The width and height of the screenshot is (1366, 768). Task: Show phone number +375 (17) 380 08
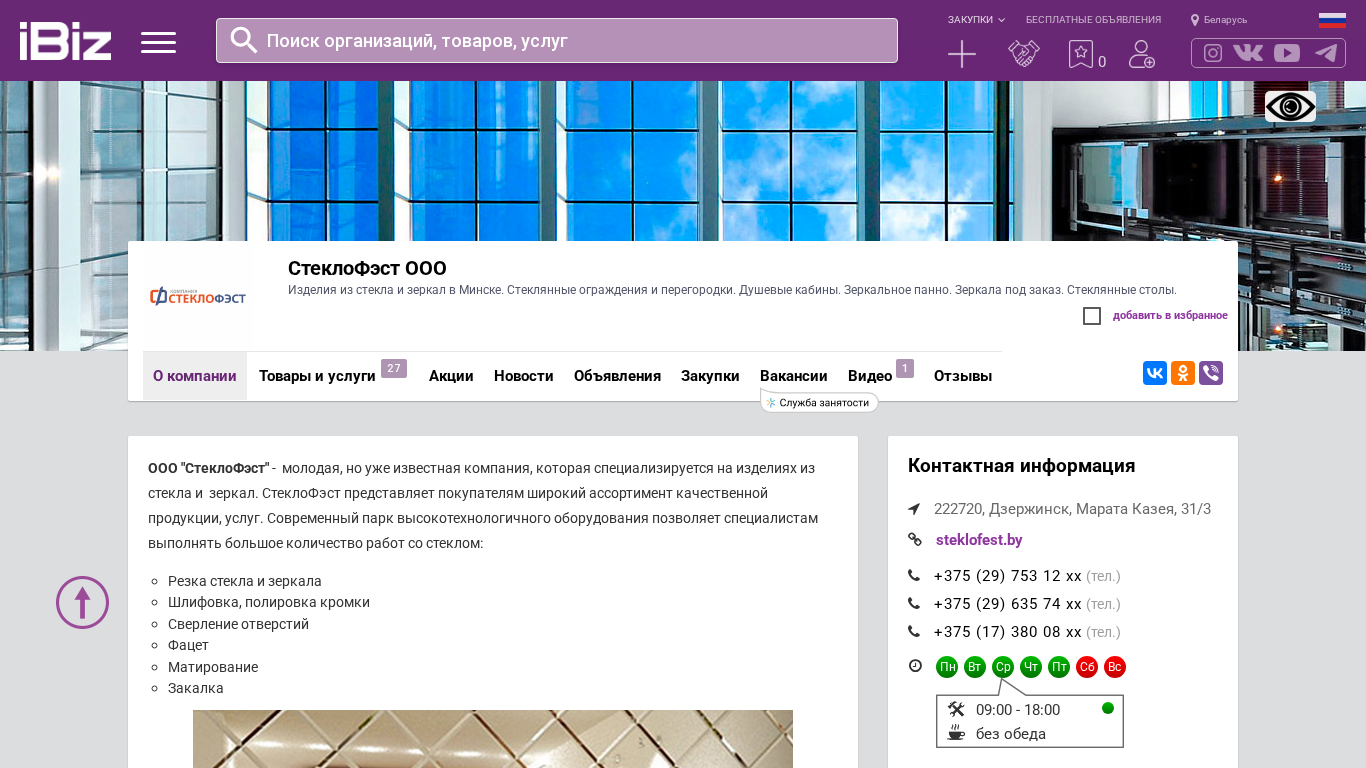click(1008, 632)
